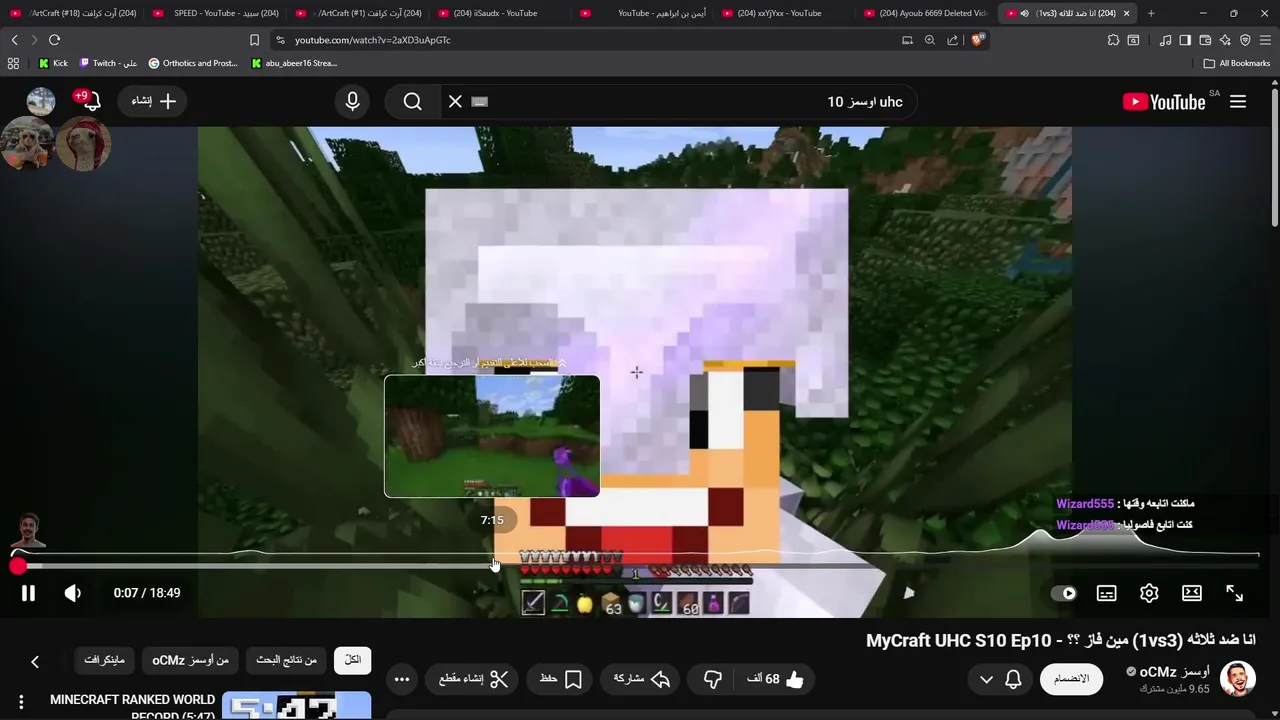The image size is (1280, 720).
Task: Switch to SPEED - YouTube tab
Action: point(216,13)
